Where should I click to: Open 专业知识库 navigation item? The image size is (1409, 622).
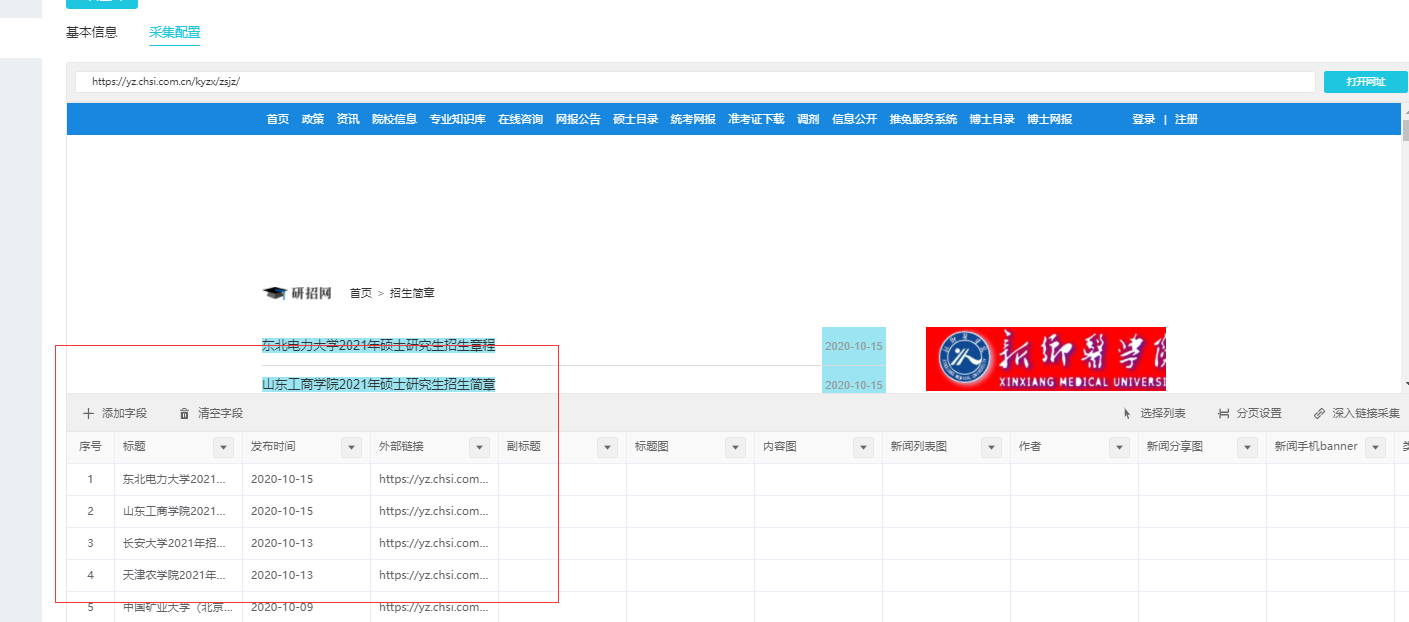point(458,119)
